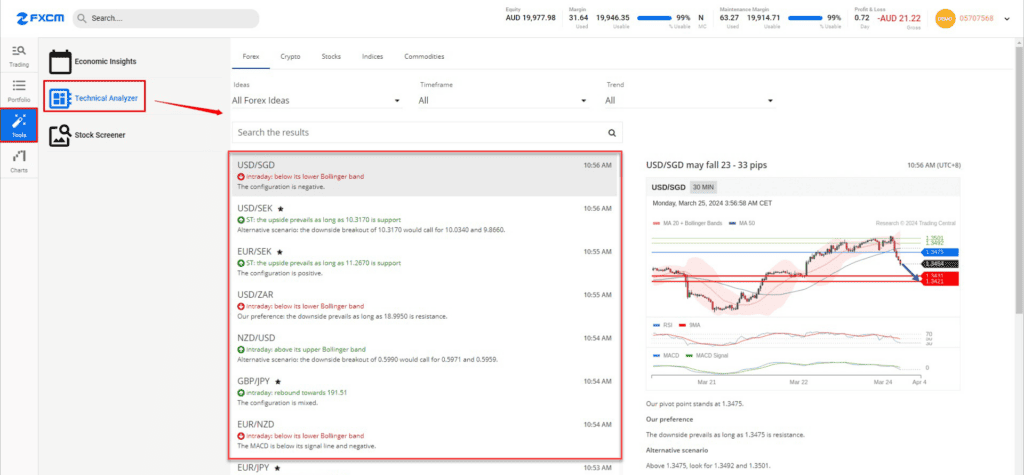
Task: Select Technical Analyzer in the tools list
Action: [97, 98]
